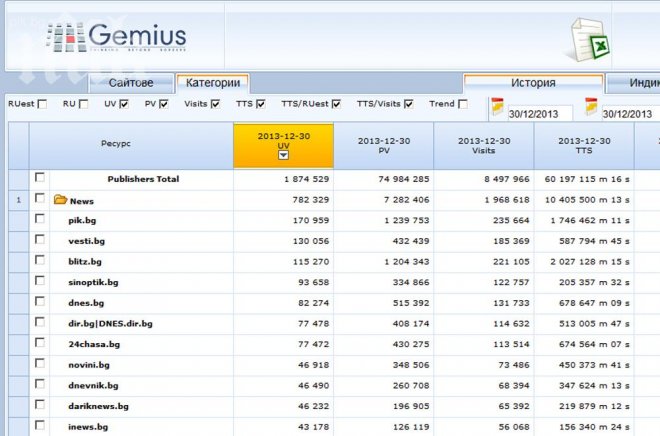Sort by 2013-12-30 Visits column header

[x=484, y=146]
